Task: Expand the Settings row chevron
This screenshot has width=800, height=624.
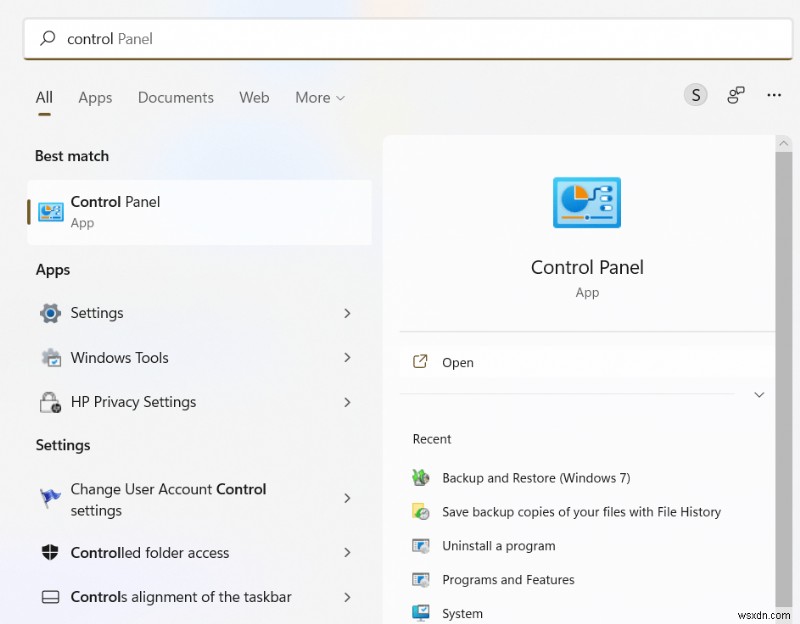Action: click(347, 313)
